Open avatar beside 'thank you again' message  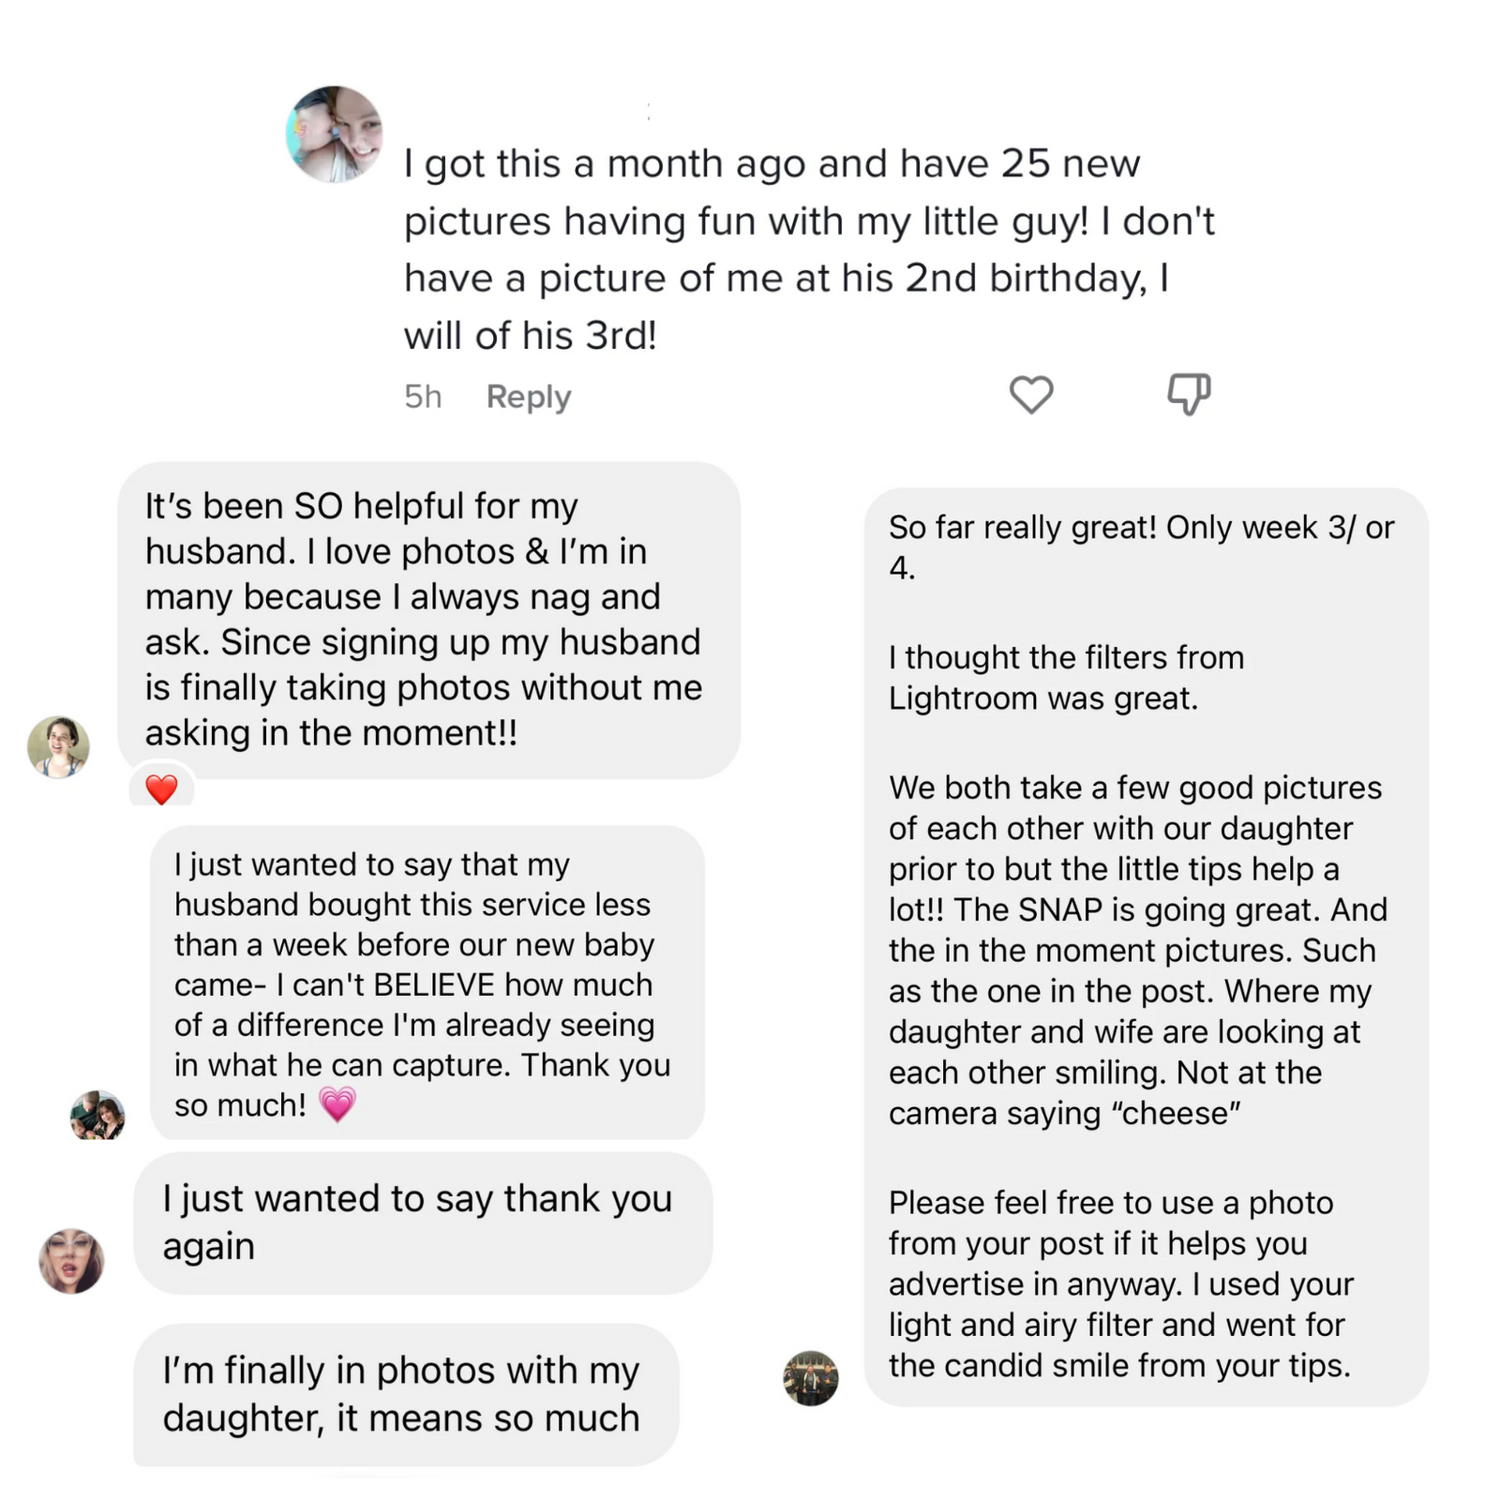(x=71, y=1261)
